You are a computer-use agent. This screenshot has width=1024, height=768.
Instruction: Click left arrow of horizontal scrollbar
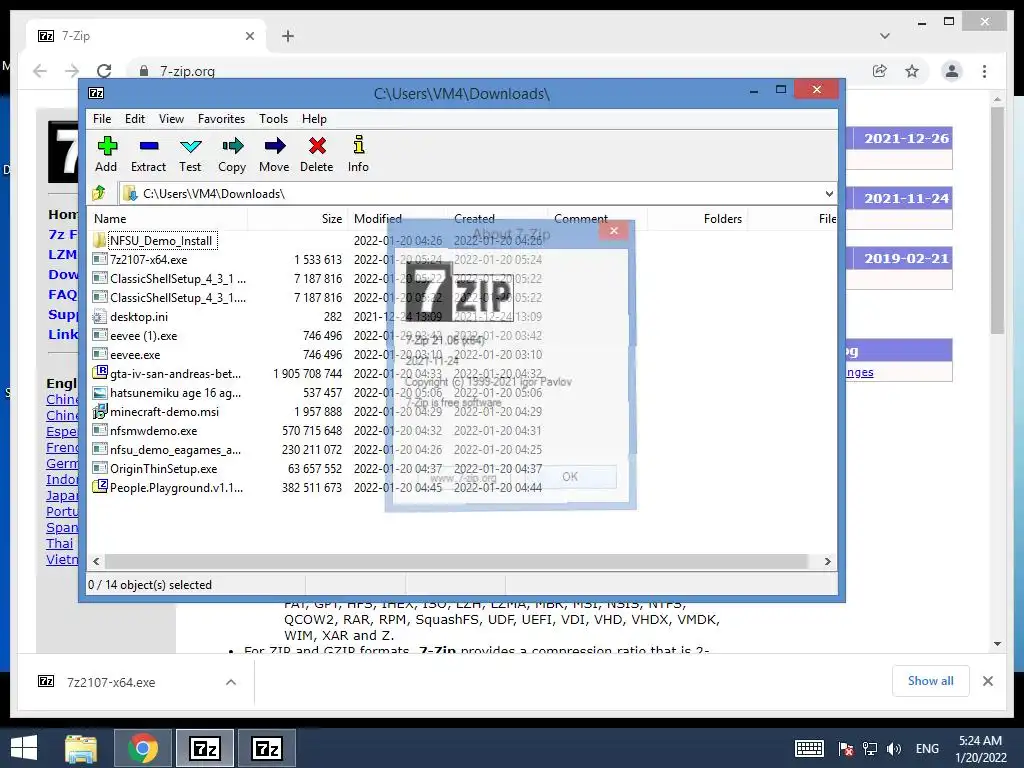pos(97,561)
